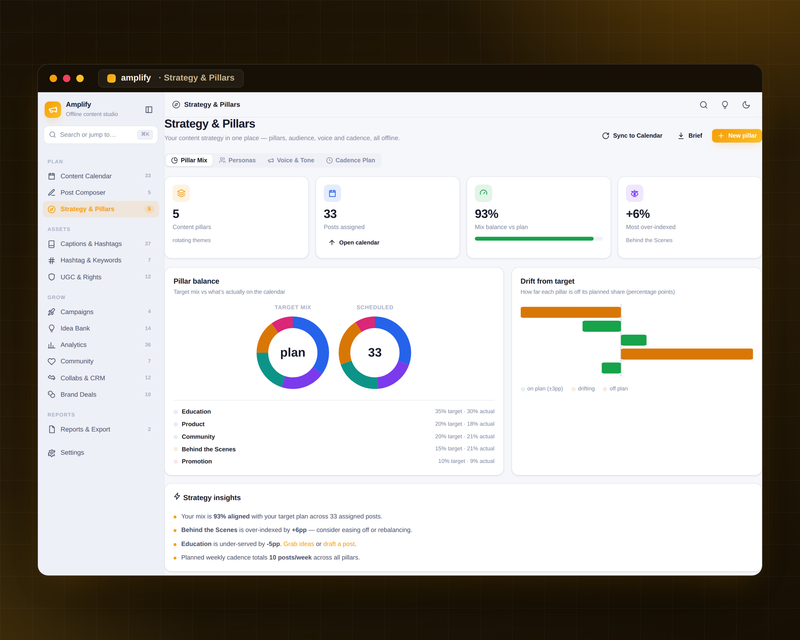Click the Product pillar row
The image size is (800, 640).
[334, 424]
